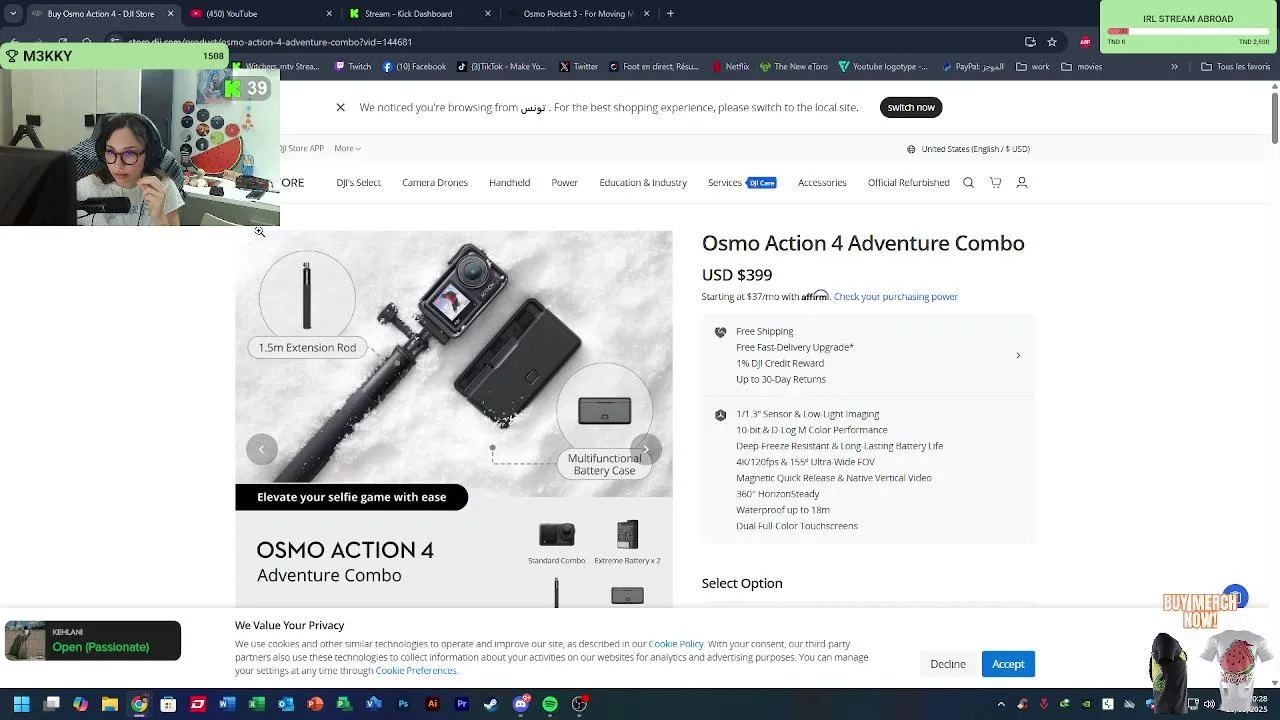
Task: Open the Cookie Preferences link
Action: pos(416,670)
